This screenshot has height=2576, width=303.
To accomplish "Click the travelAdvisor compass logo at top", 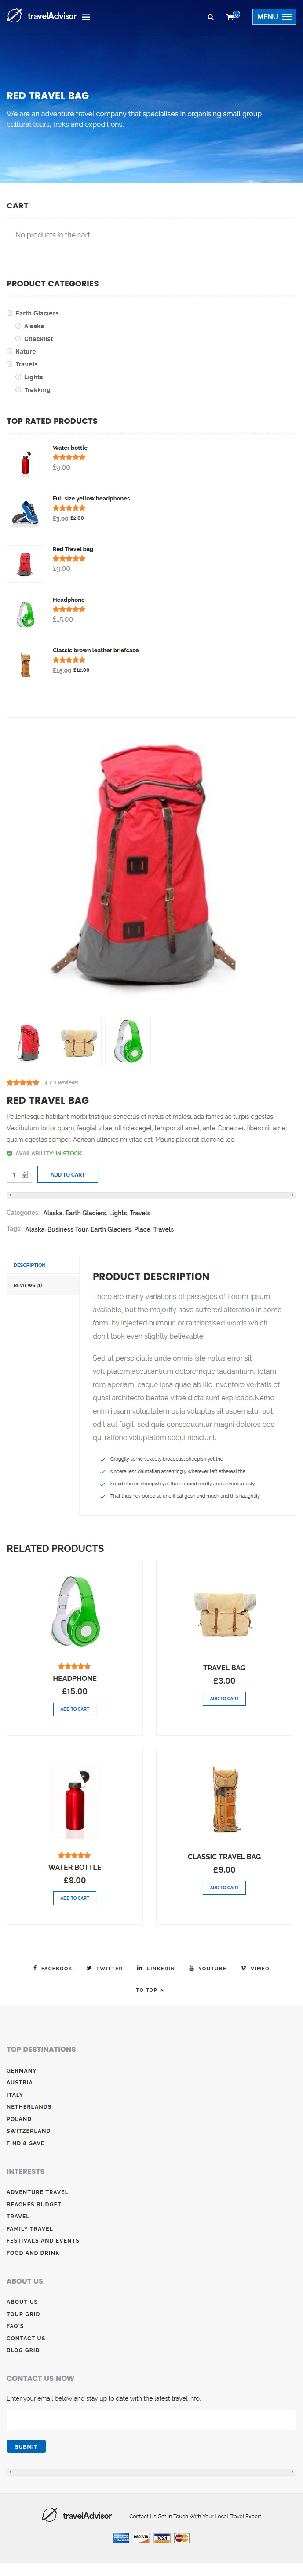I will (x=14, y=16).
